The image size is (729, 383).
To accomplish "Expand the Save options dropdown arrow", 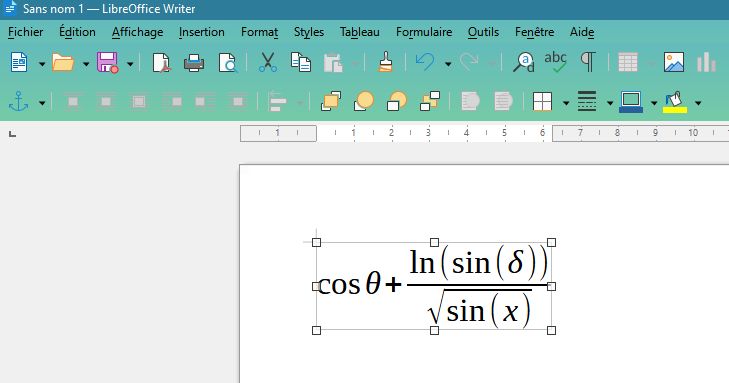I will point(130,64).
